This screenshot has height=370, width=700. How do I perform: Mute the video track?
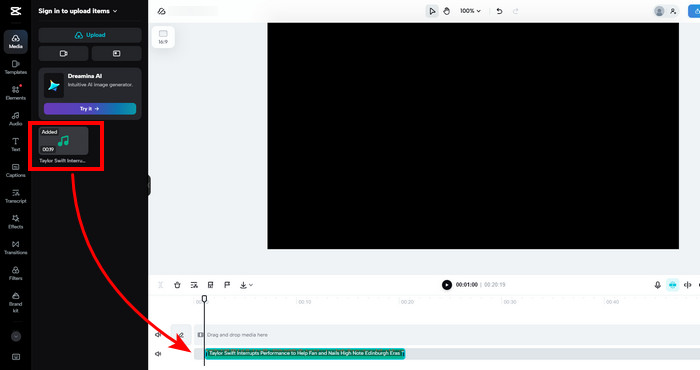coord(158,335)
